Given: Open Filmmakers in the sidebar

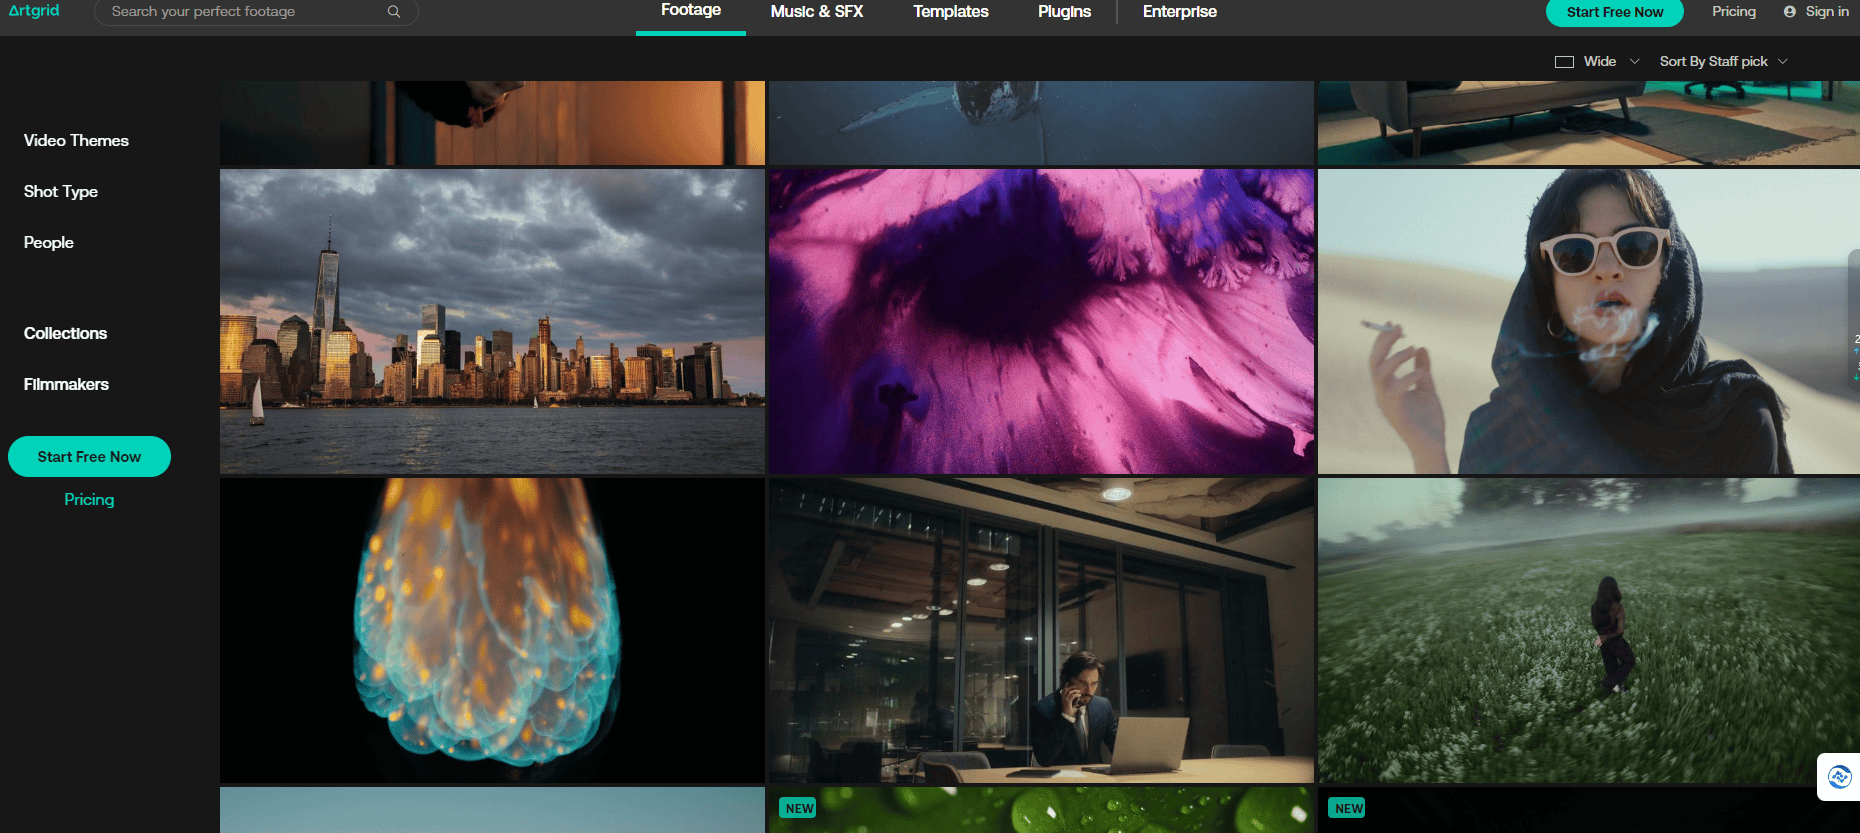Looking at the screenshot, I should coord(66,385).
